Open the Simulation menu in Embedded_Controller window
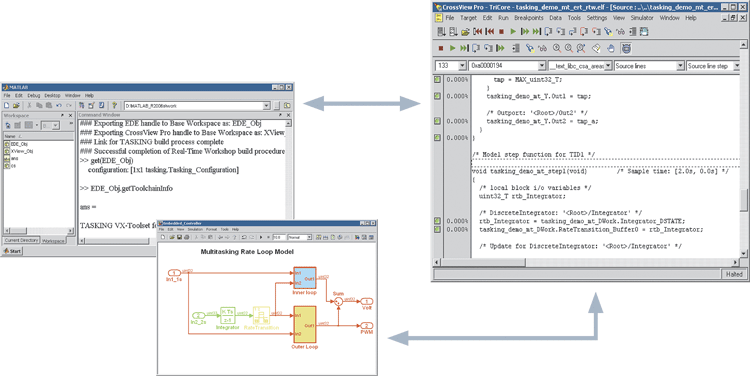The height and width of the screenshot is (376, 750). pos(195,230)
